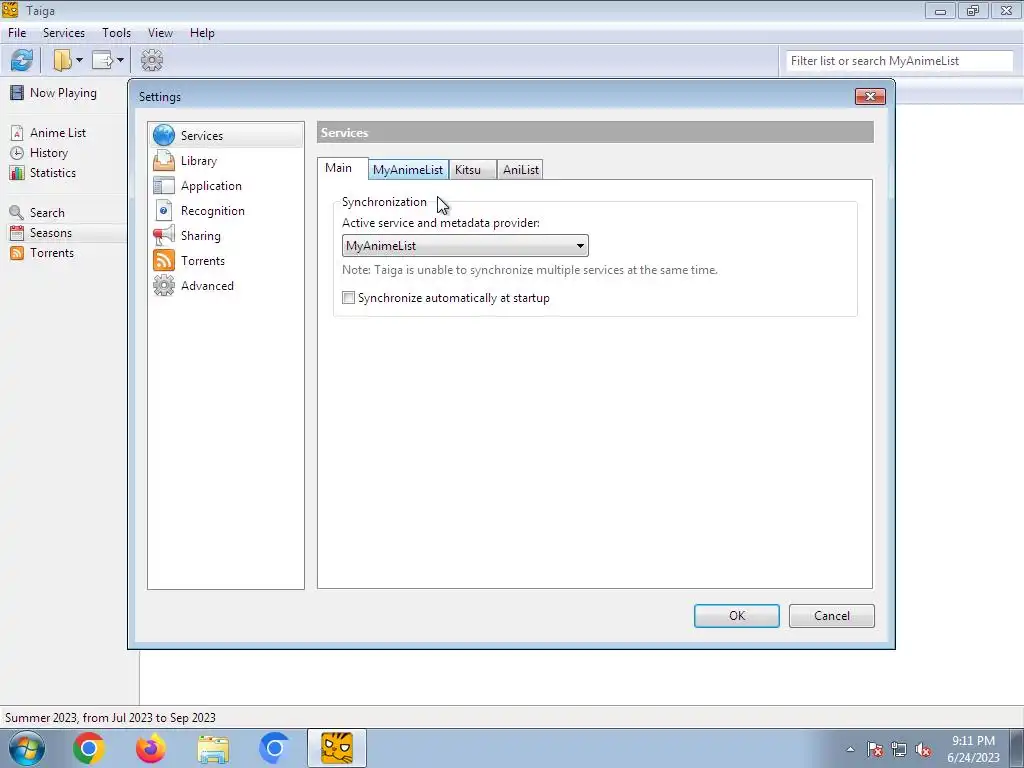Select Sharing category in Settings
This screenshot has height=768, width=1024.
226,236
